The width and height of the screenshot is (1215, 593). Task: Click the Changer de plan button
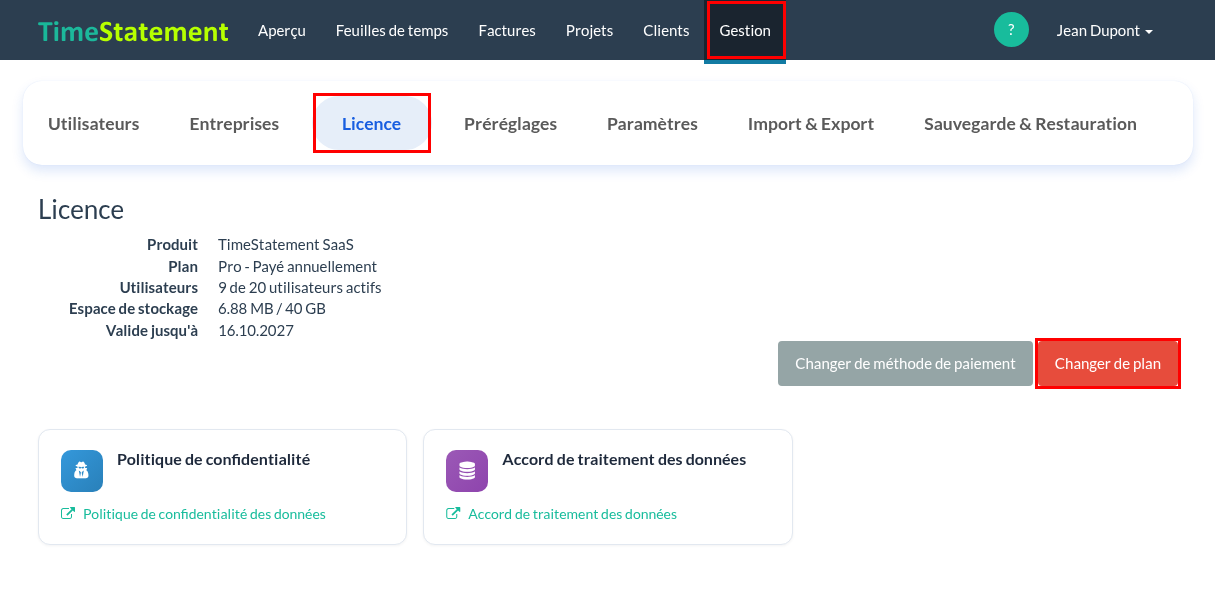(x=1108, y=364)
